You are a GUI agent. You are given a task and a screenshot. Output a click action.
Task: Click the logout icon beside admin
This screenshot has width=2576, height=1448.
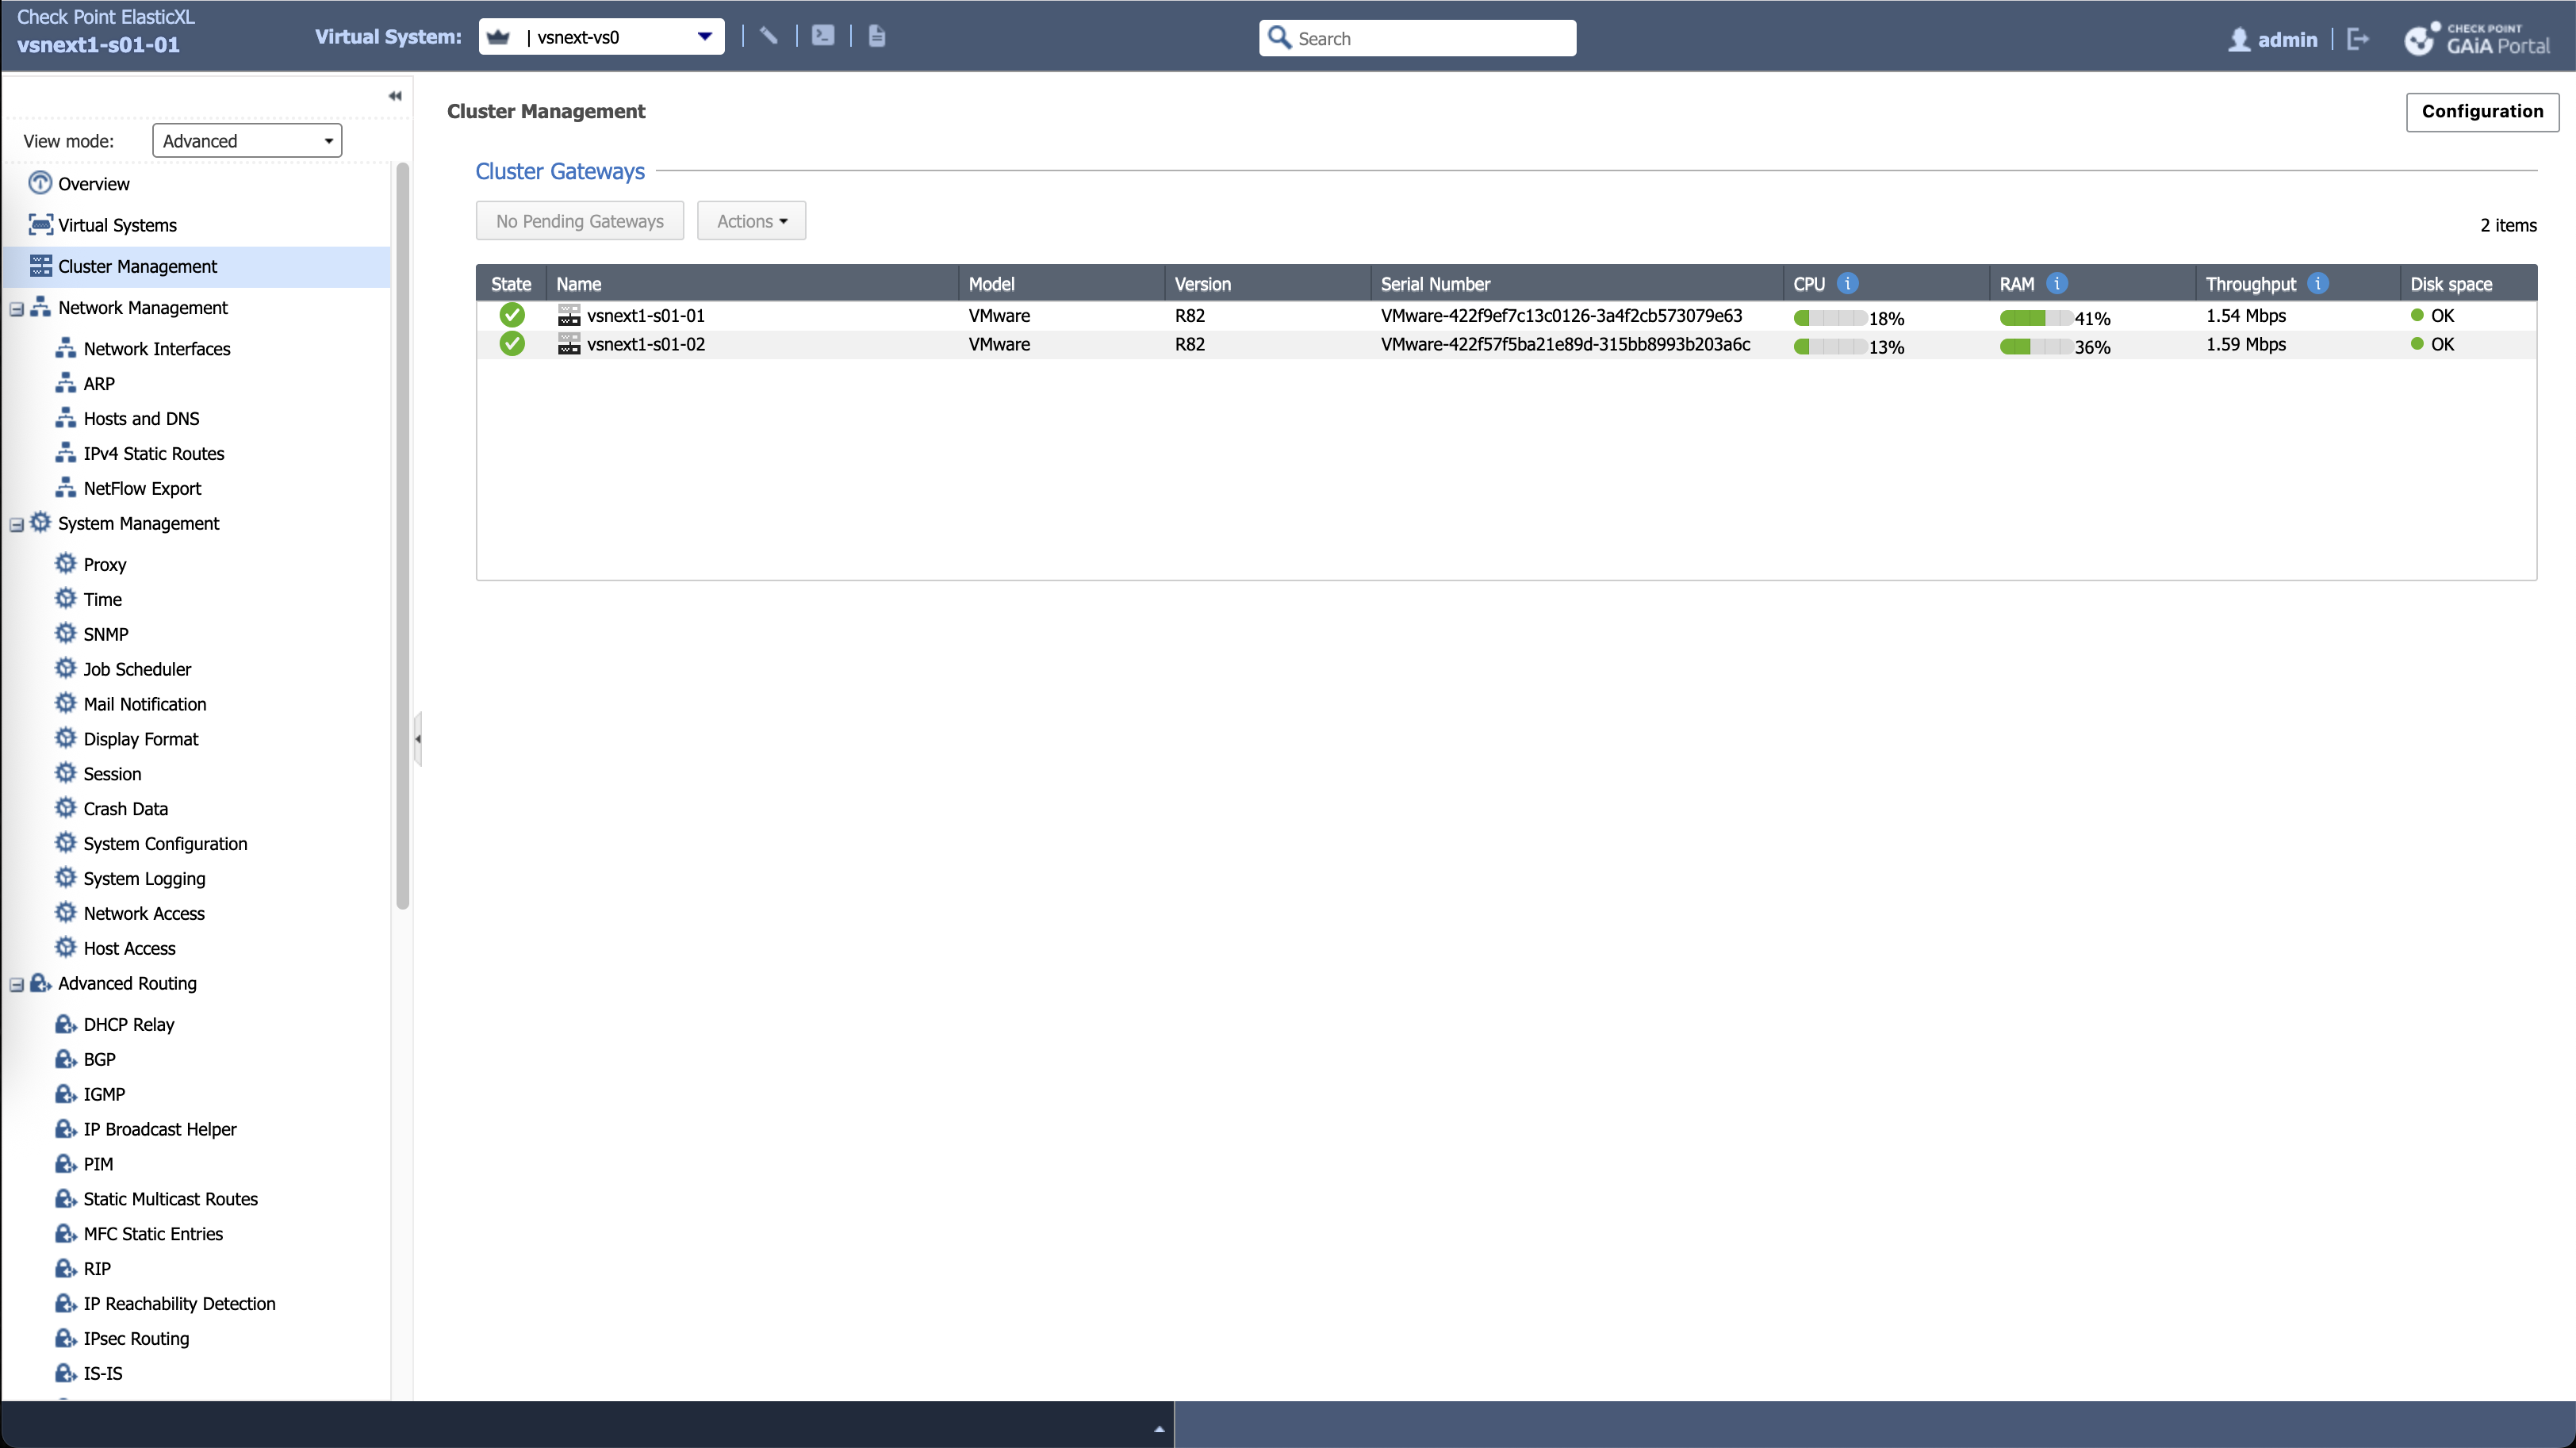tap(2357, 39)
